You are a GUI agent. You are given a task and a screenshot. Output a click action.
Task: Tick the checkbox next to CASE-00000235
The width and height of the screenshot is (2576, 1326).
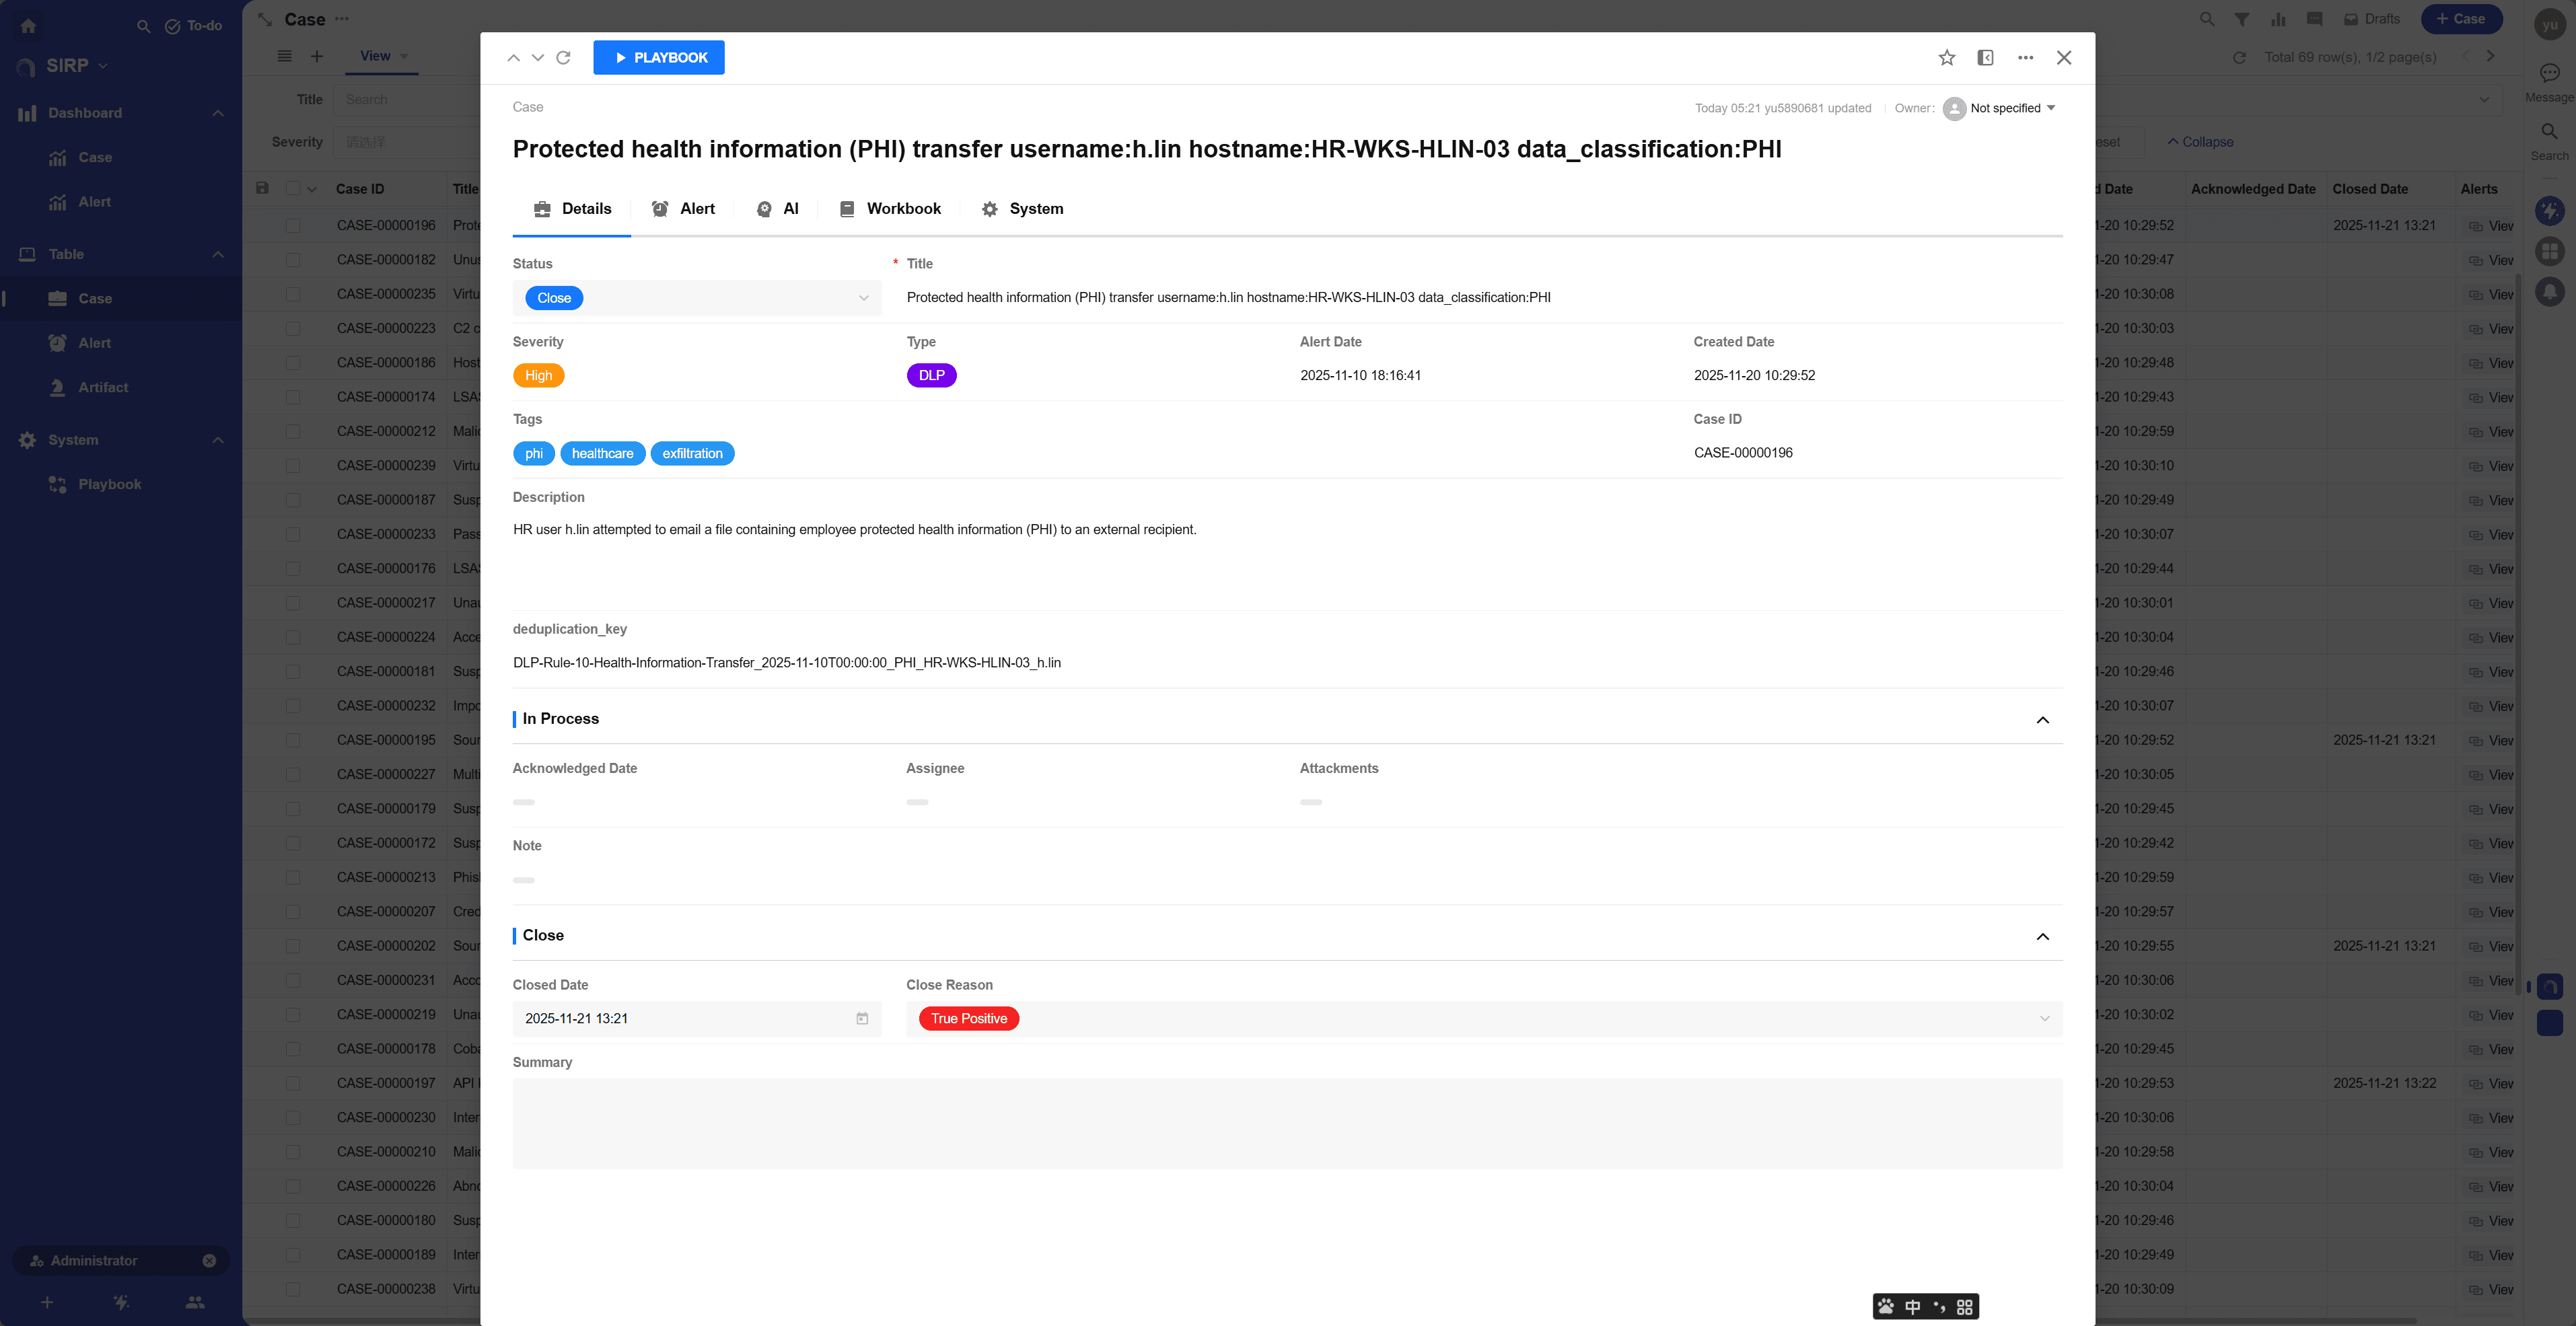coord(293,294)
